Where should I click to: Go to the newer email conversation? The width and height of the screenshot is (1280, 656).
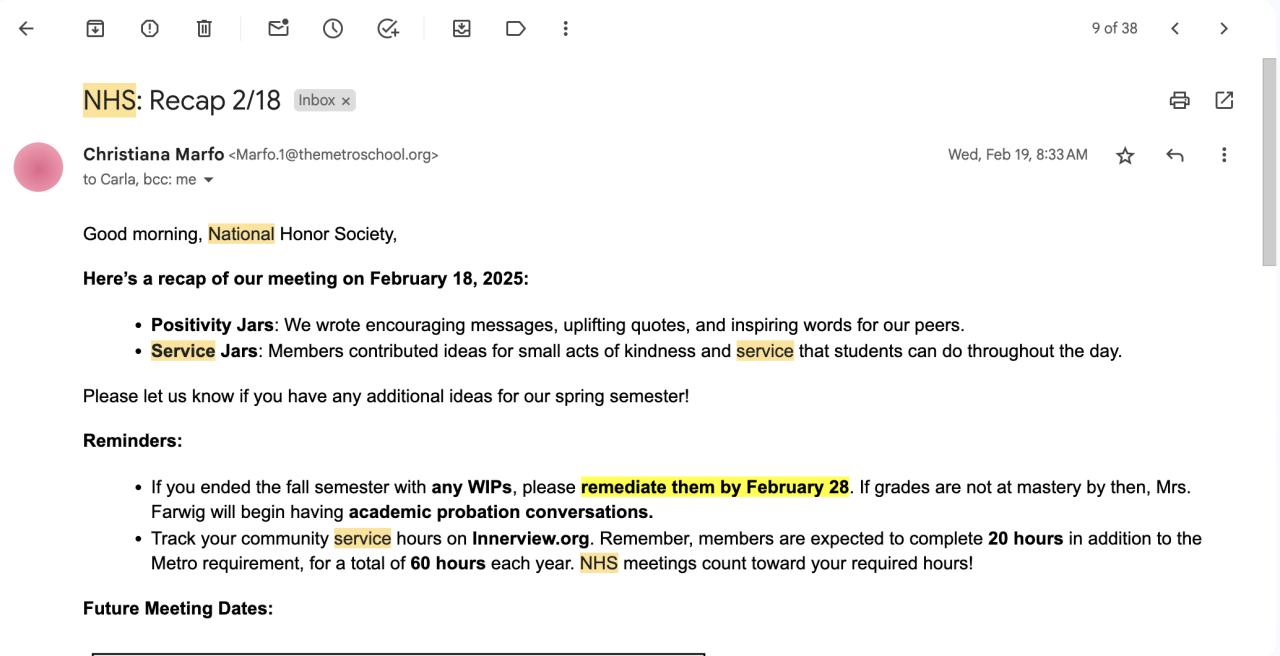click(x=1175, y=29)
